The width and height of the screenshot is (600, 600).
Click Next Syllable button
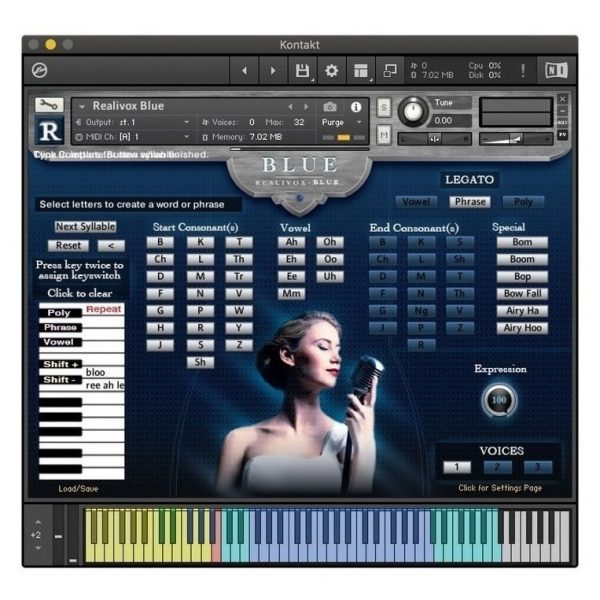click(x=85, y=227)
